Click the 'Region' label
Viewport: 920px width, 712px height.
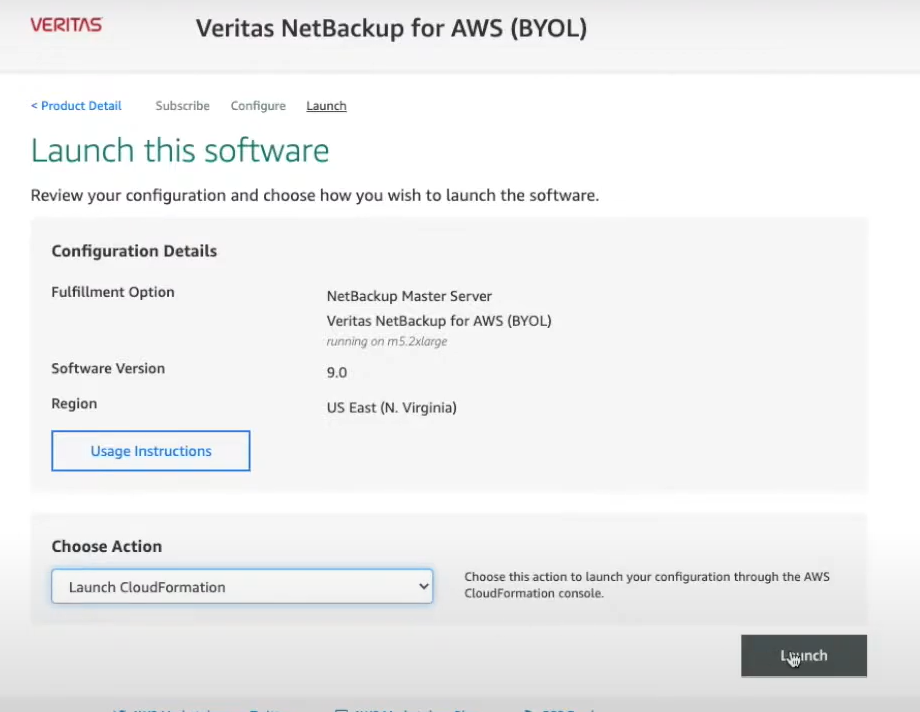point(74,403)
